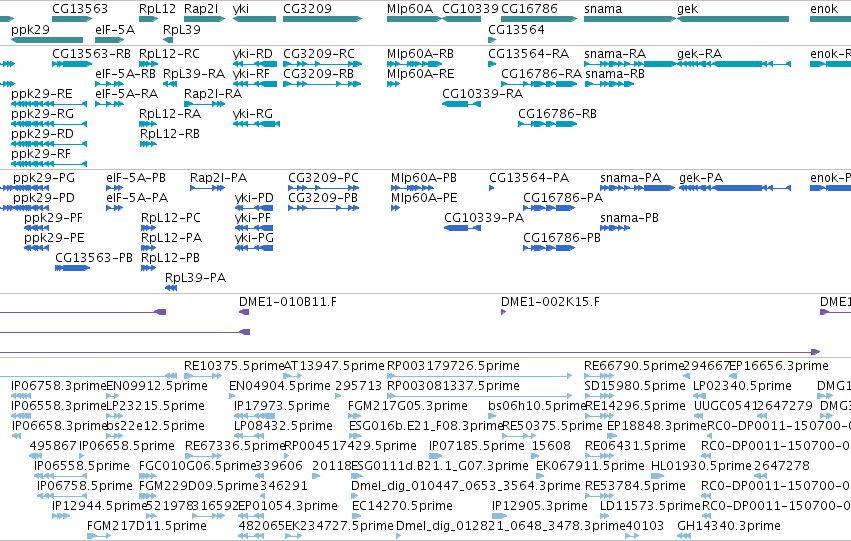Click EST 'SD15980.5prime'
Viewport: 851px width, 541px height.
point(635,386)
